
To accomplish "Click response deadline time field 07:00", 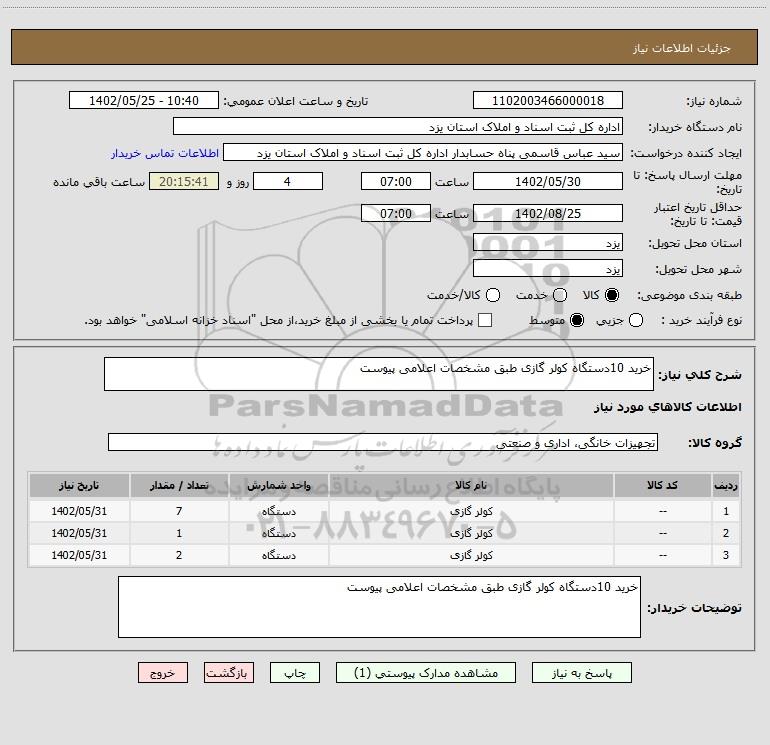I will pyautogui.click(x=396, y=181).
